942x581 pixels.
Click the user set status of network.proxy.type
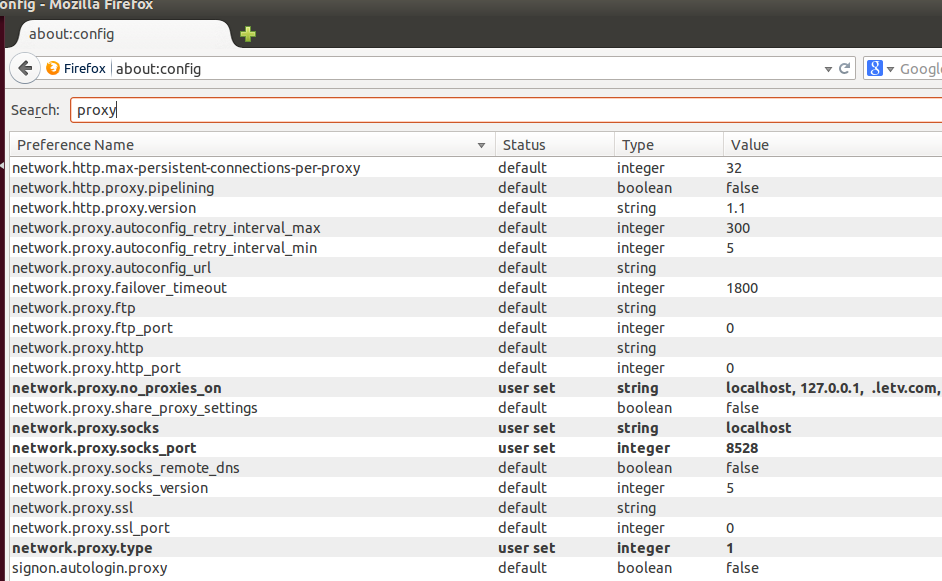click(x=526, y=548)
